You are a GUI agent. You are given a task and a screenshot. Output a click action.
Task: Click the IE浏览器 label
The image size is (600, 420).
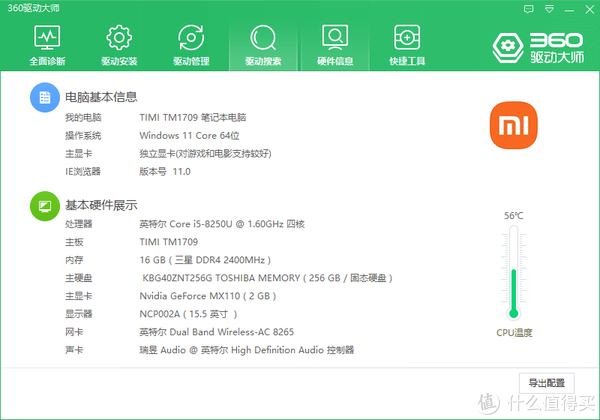click(83, 171)
